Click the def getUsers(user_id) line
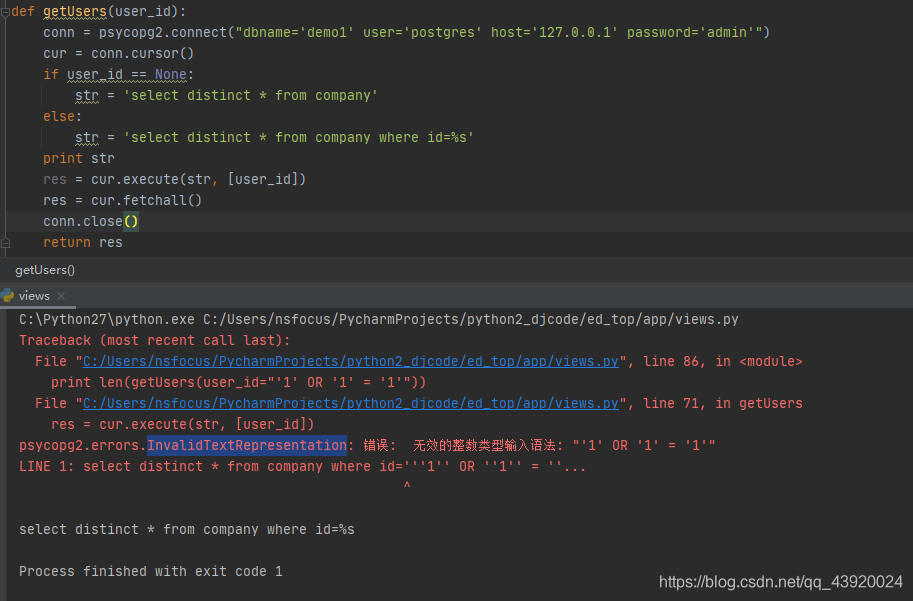 point(99,12)
